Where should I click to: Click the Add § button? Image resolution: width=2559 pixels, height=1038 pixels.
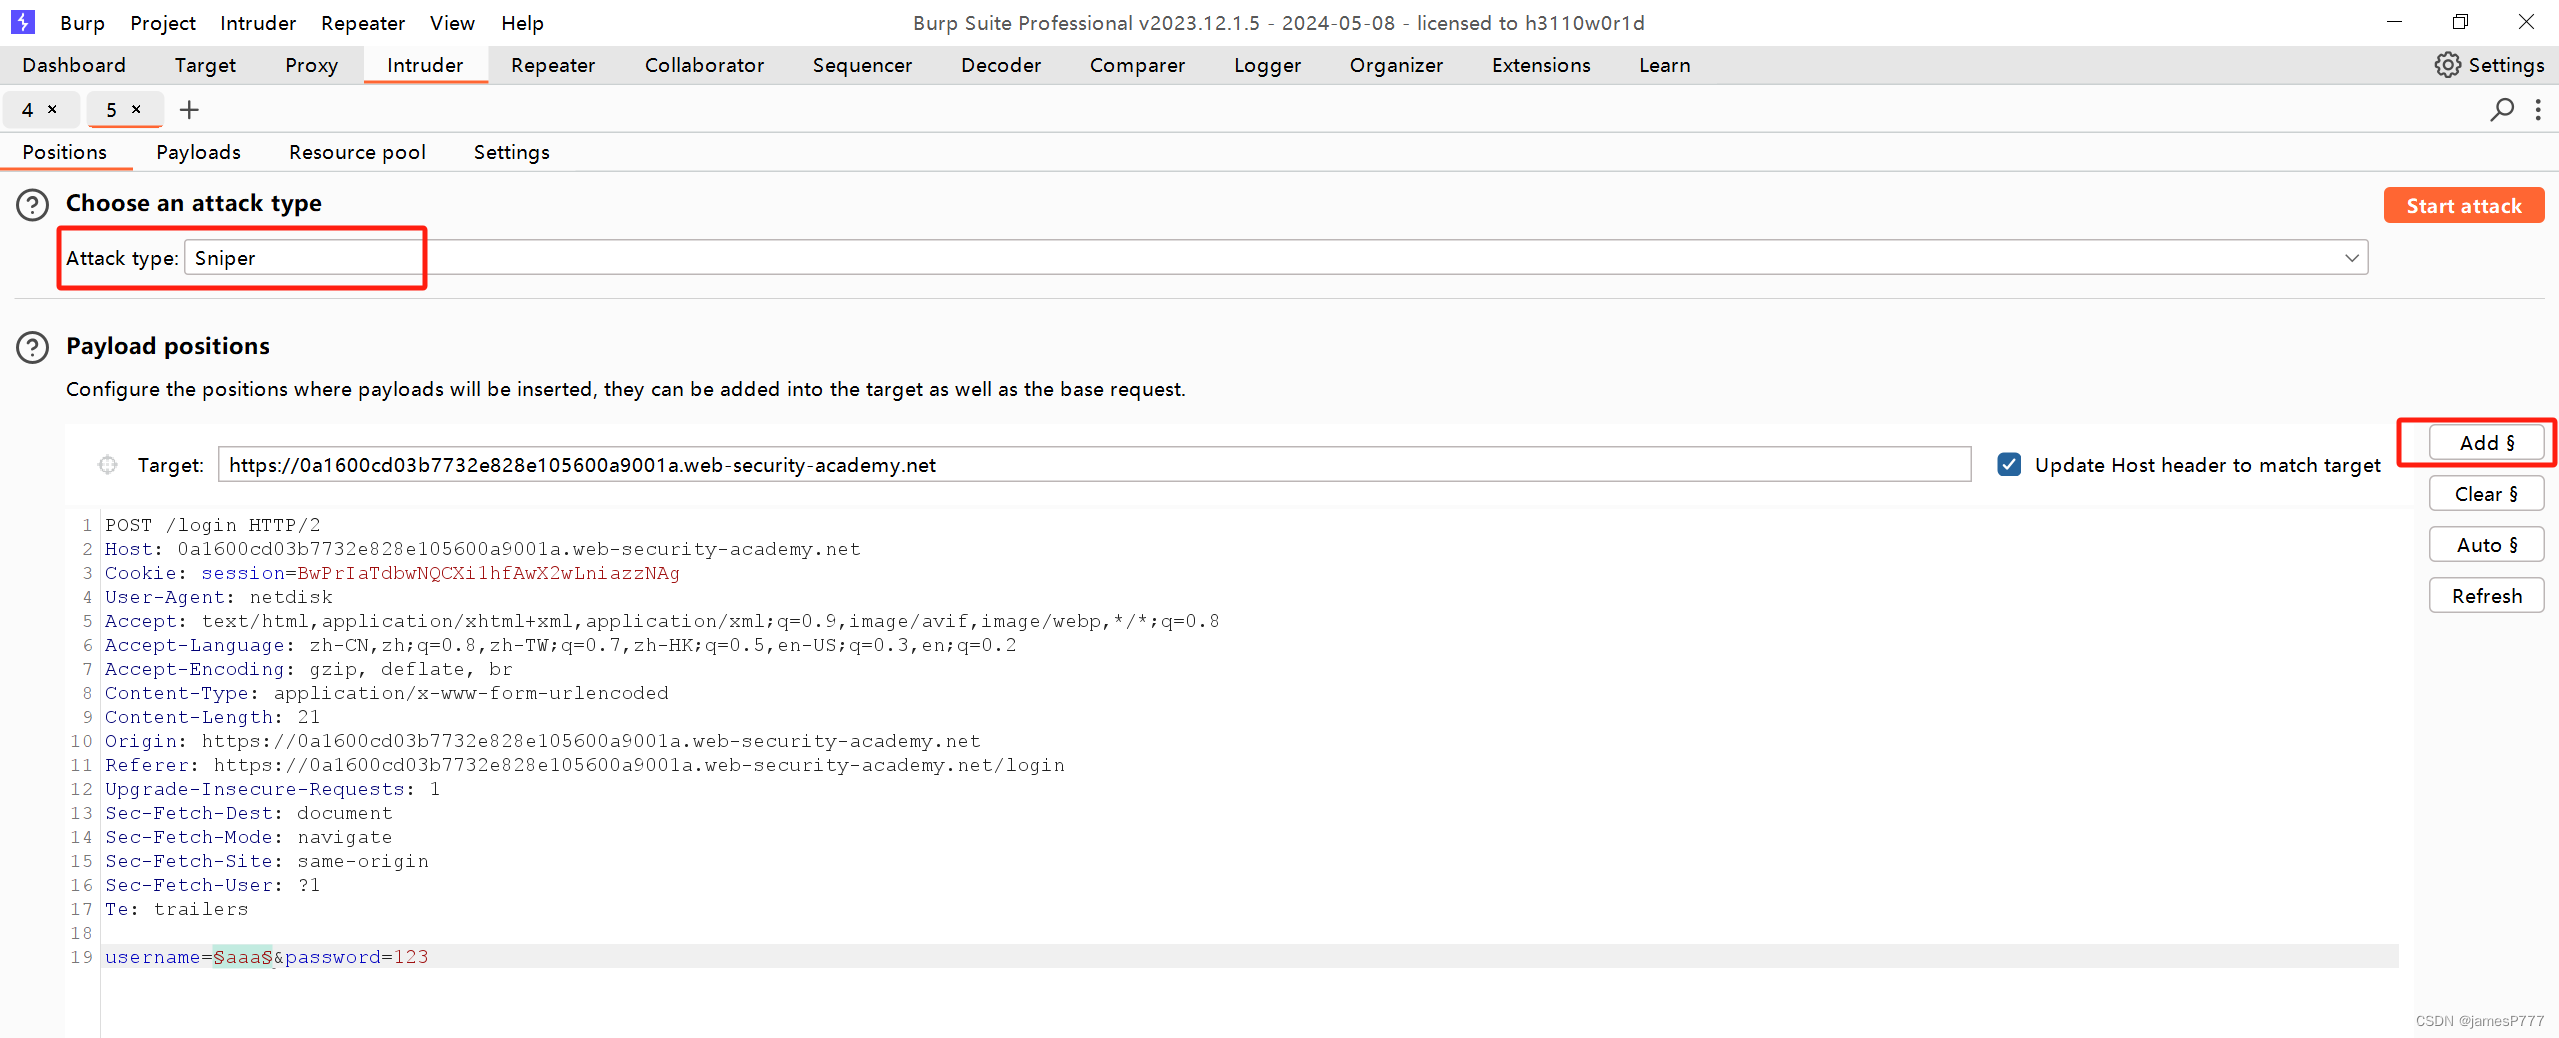pos(2486,442)
